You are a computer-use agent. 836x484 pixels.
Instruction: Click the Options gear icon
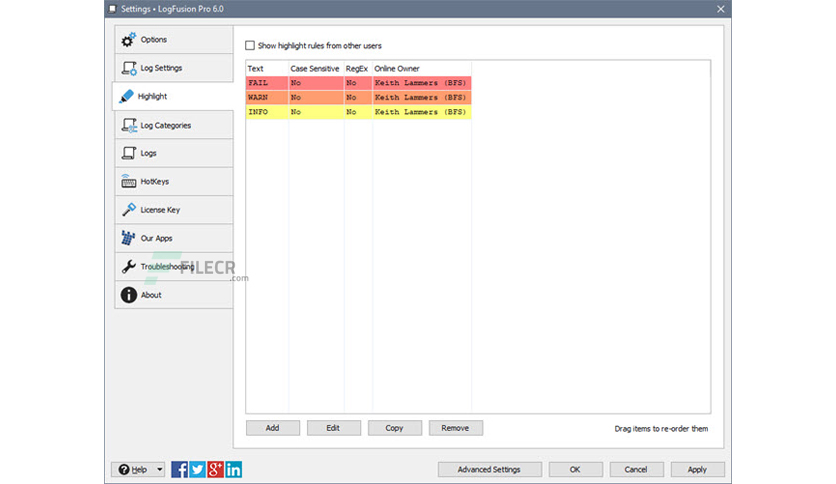coord(128,40)
